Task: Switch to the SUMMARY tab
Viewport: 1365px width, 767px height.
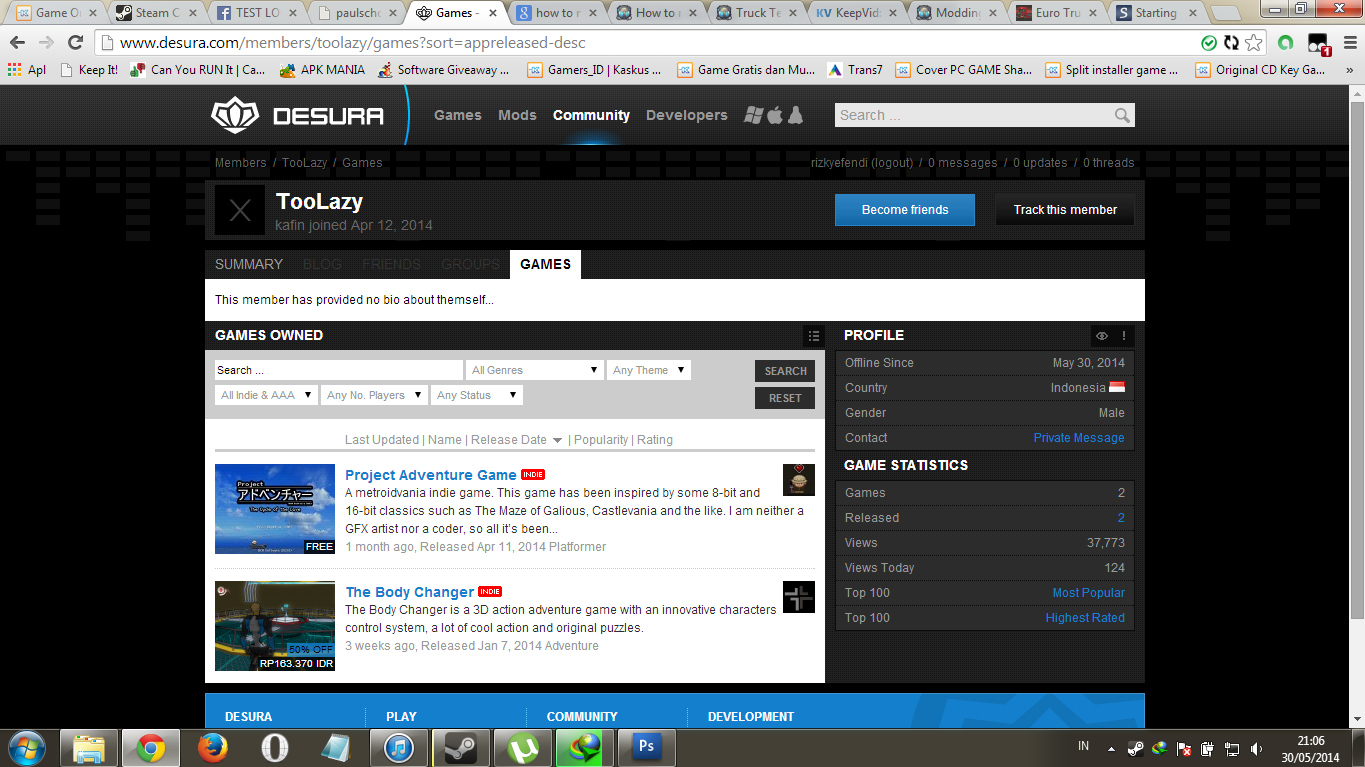Action: (x=249, y=264)
